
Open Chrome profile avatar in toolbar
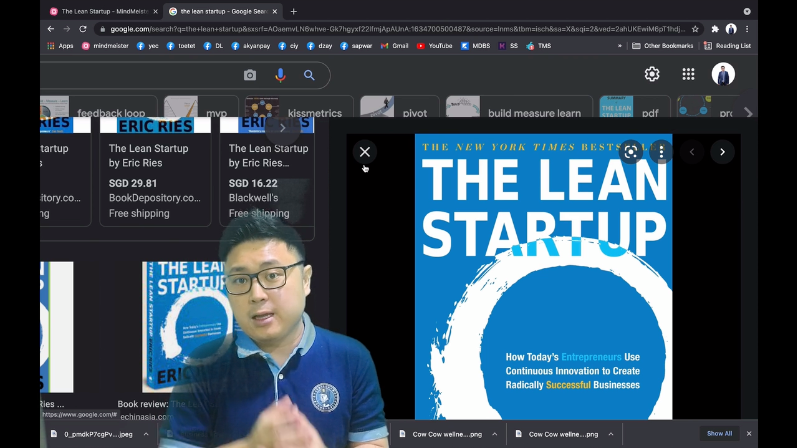click(731, 29)
